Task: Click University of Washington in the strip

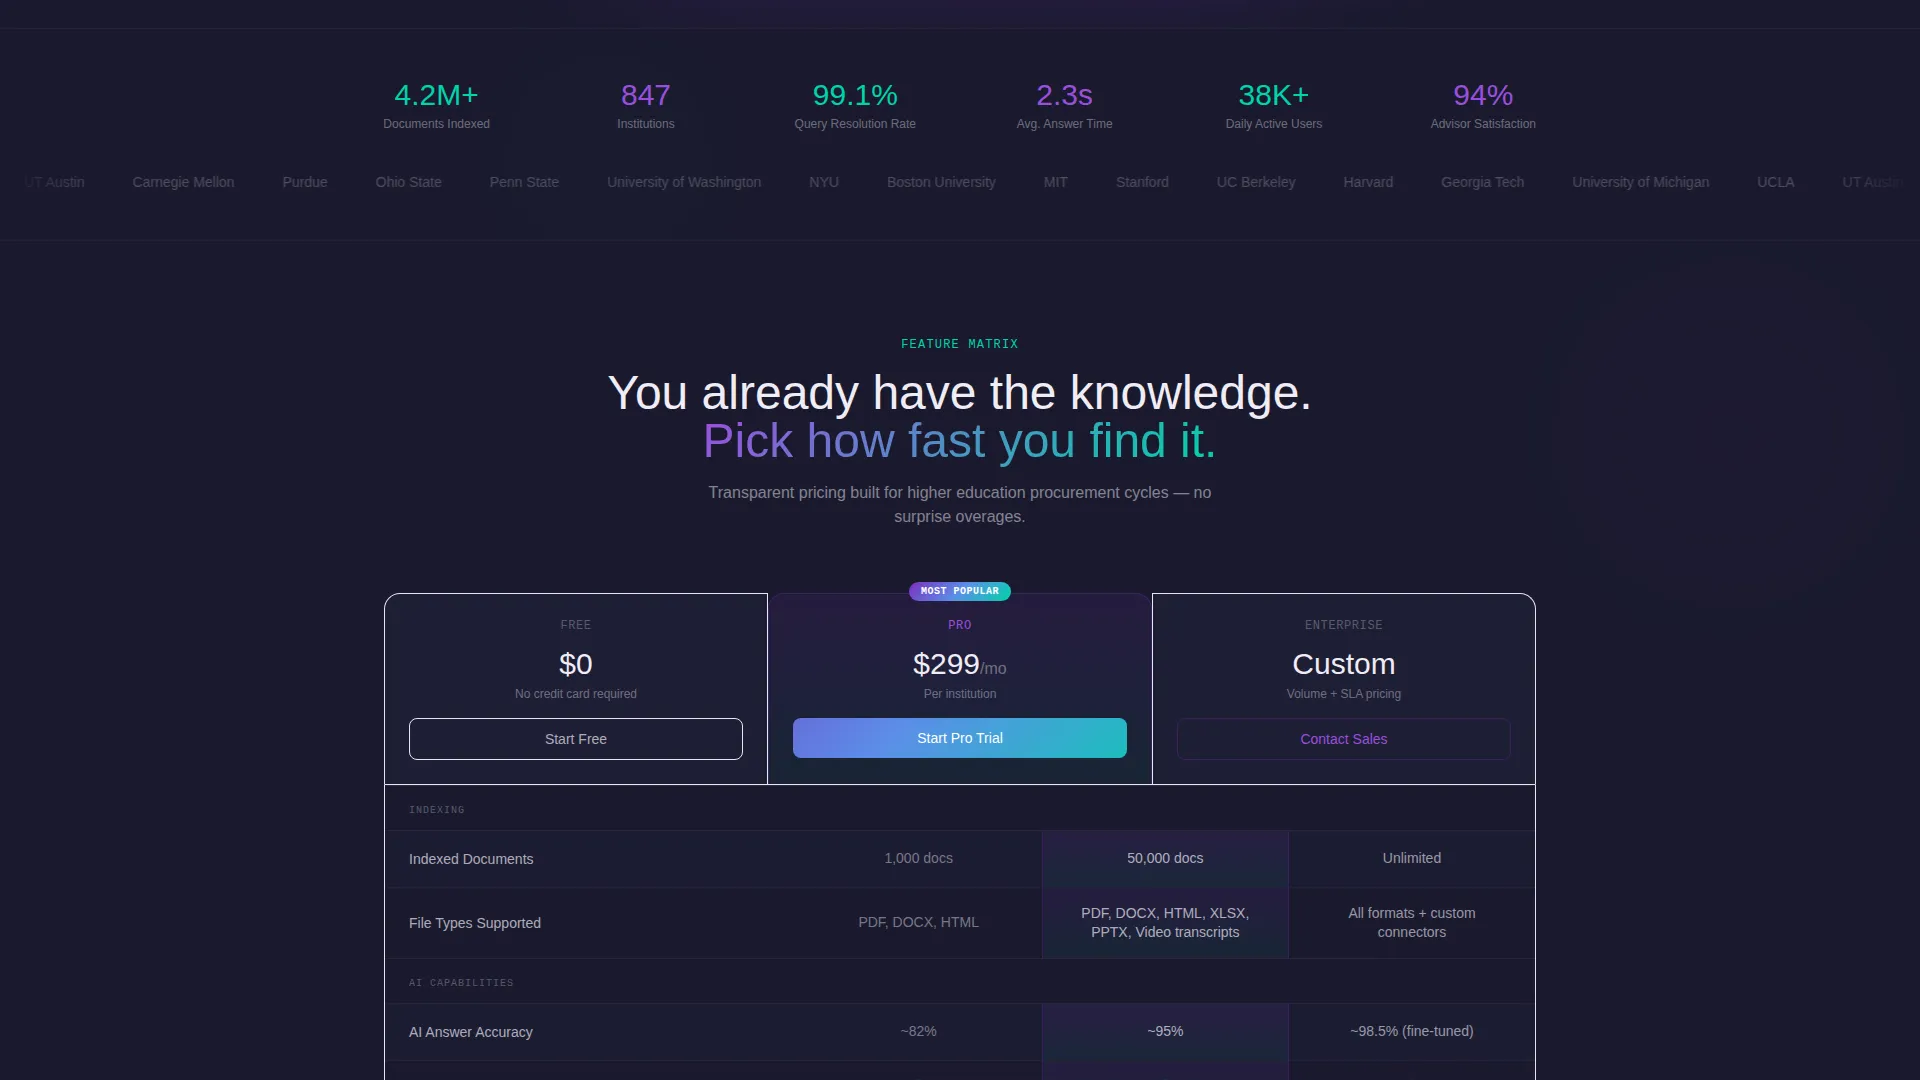Action: (684, 182)
